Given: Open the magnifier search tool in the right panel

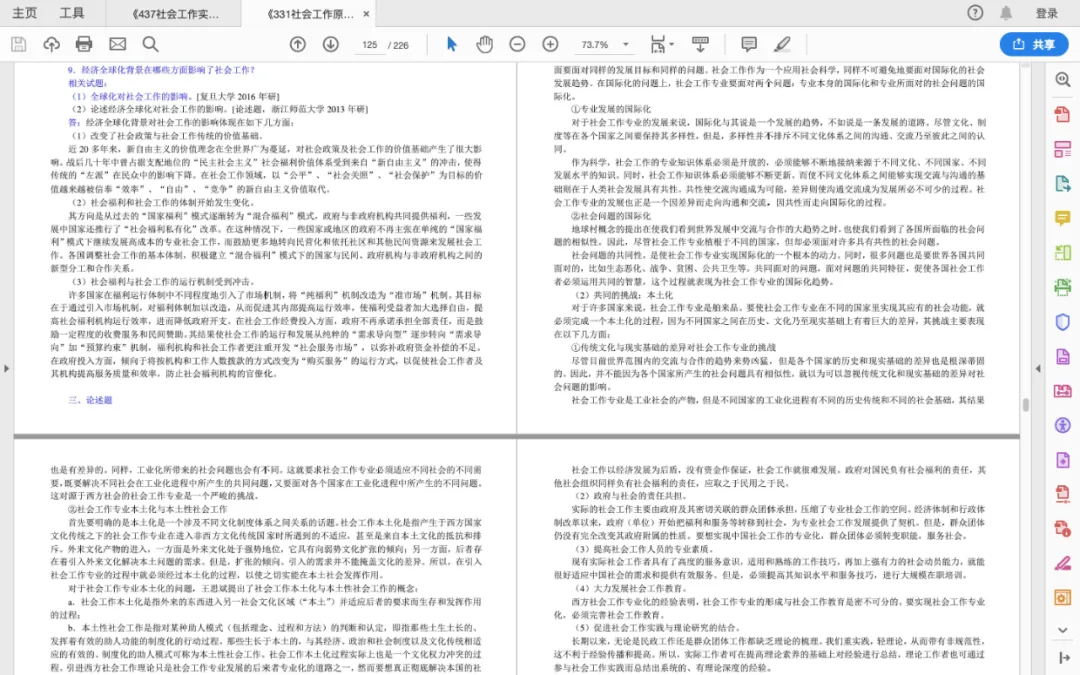Looking at the screenshot, I should [1063, 79].
